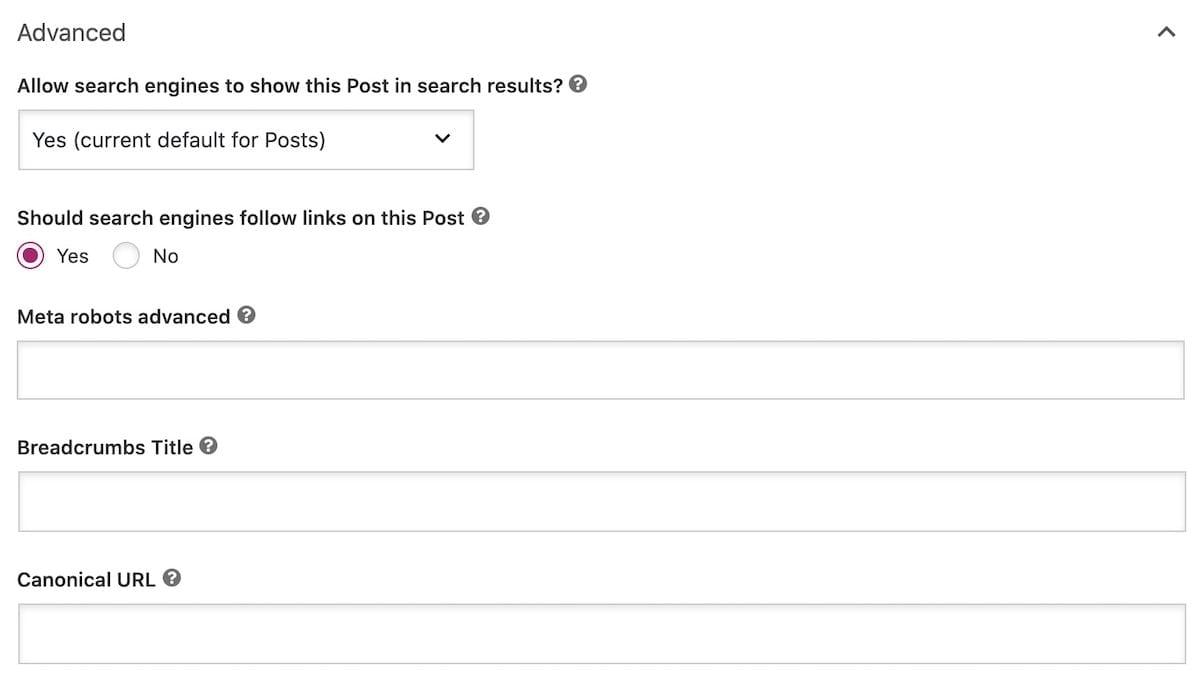The width and height of the screenshot is (1200, 684).
Task: Focus the Meta robots advanced field
Action: pyautogui.click(x=600, y=370)
